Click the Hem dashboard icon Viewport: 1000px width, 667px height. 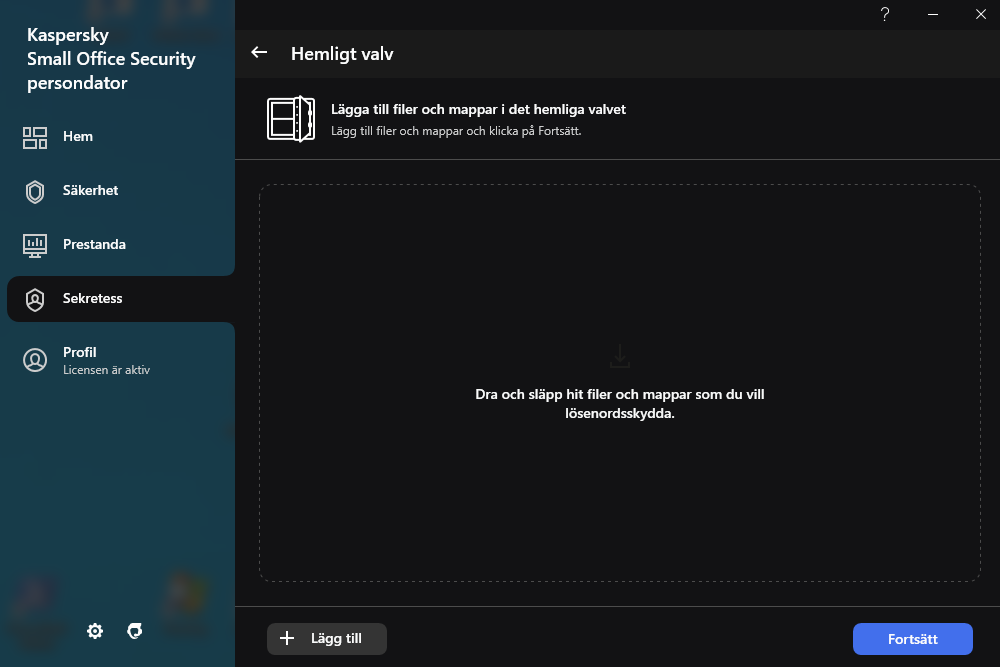(x=35, y=137)
